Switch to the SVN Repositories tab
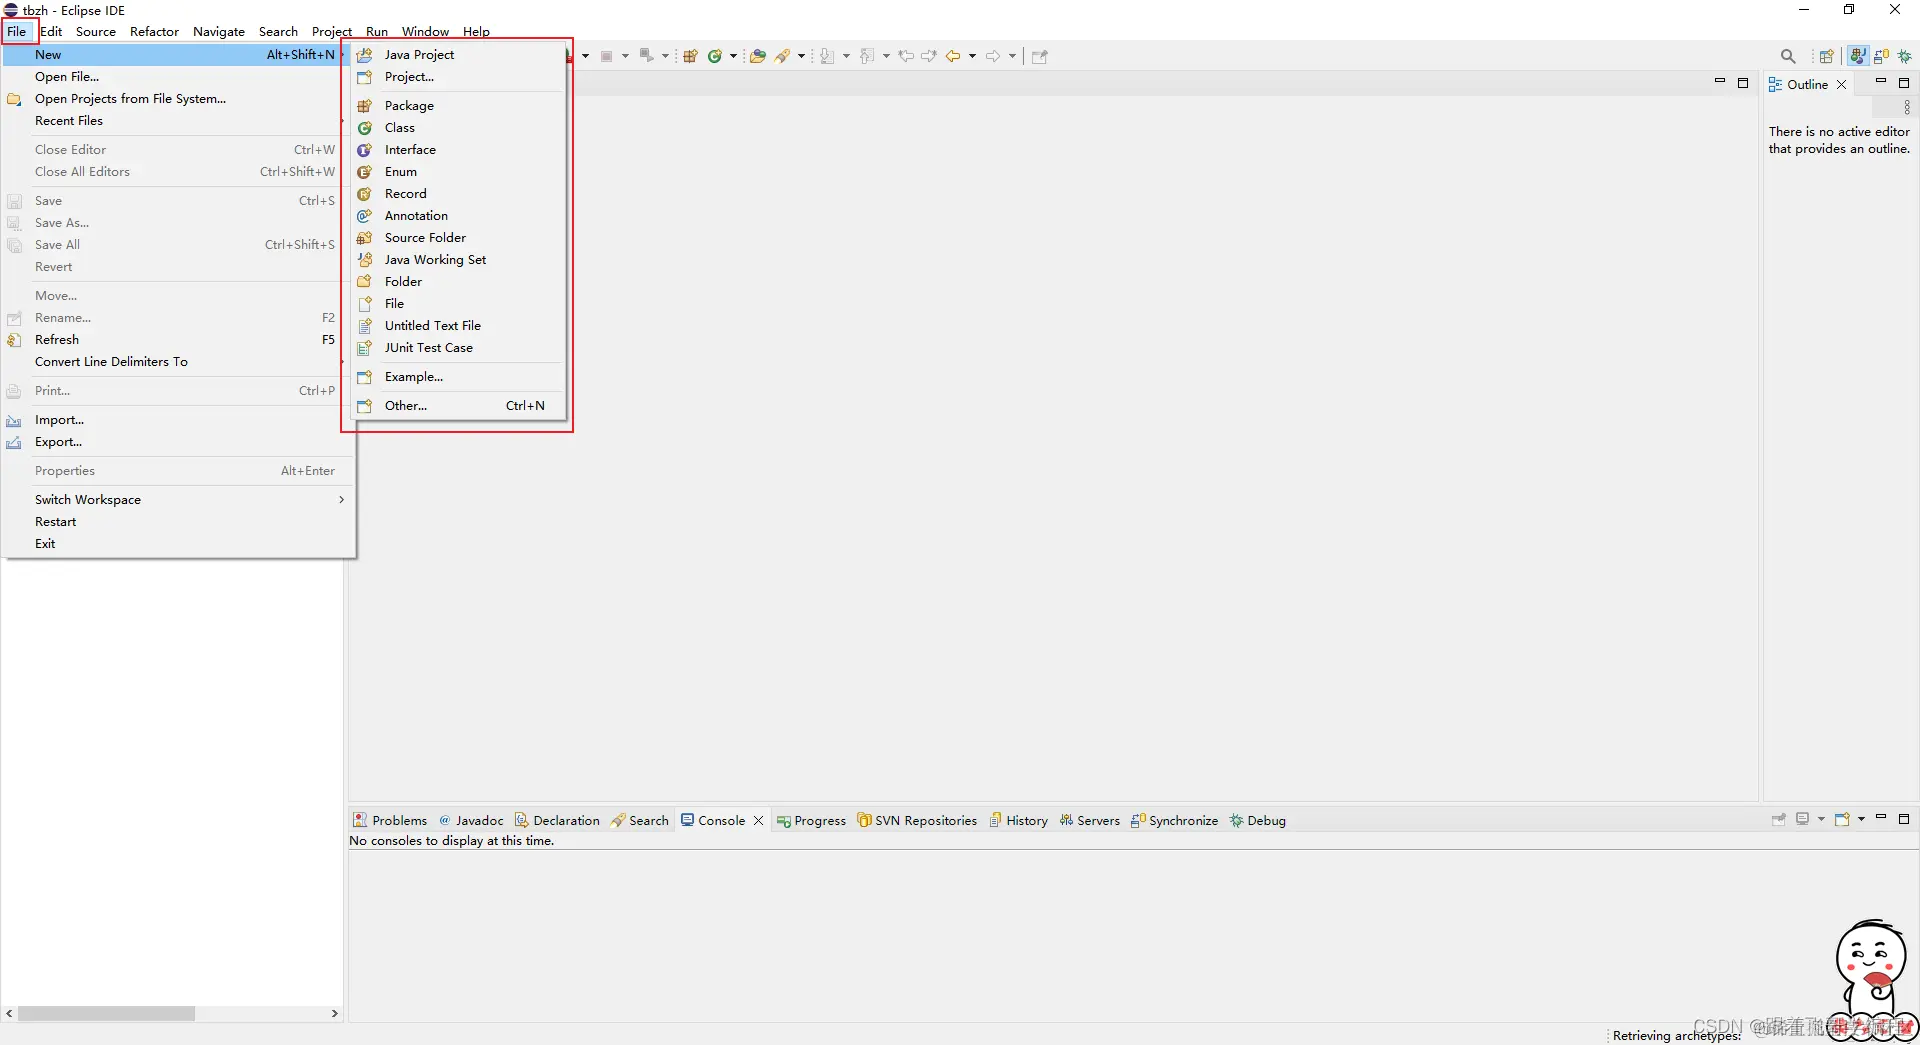1920x1045 pixels. pos(917,821)
